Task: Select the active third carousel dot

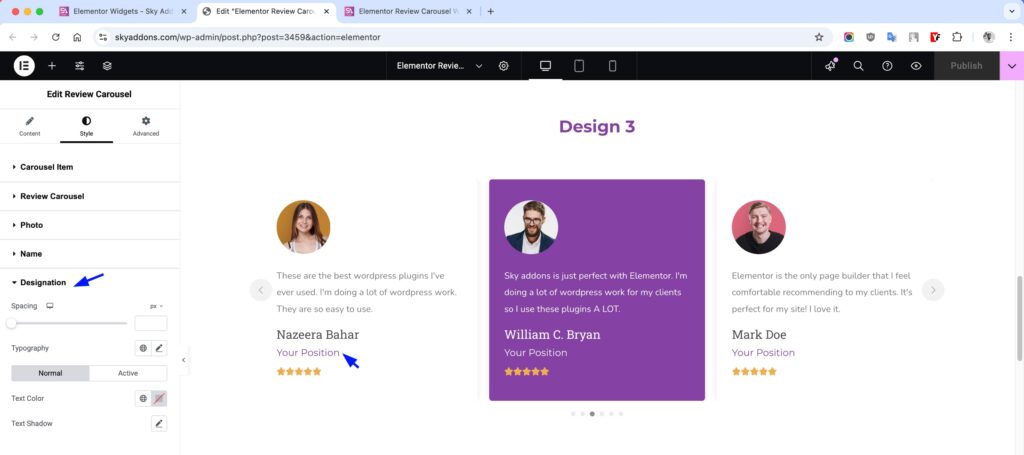Action: click(x=592, y=414)
